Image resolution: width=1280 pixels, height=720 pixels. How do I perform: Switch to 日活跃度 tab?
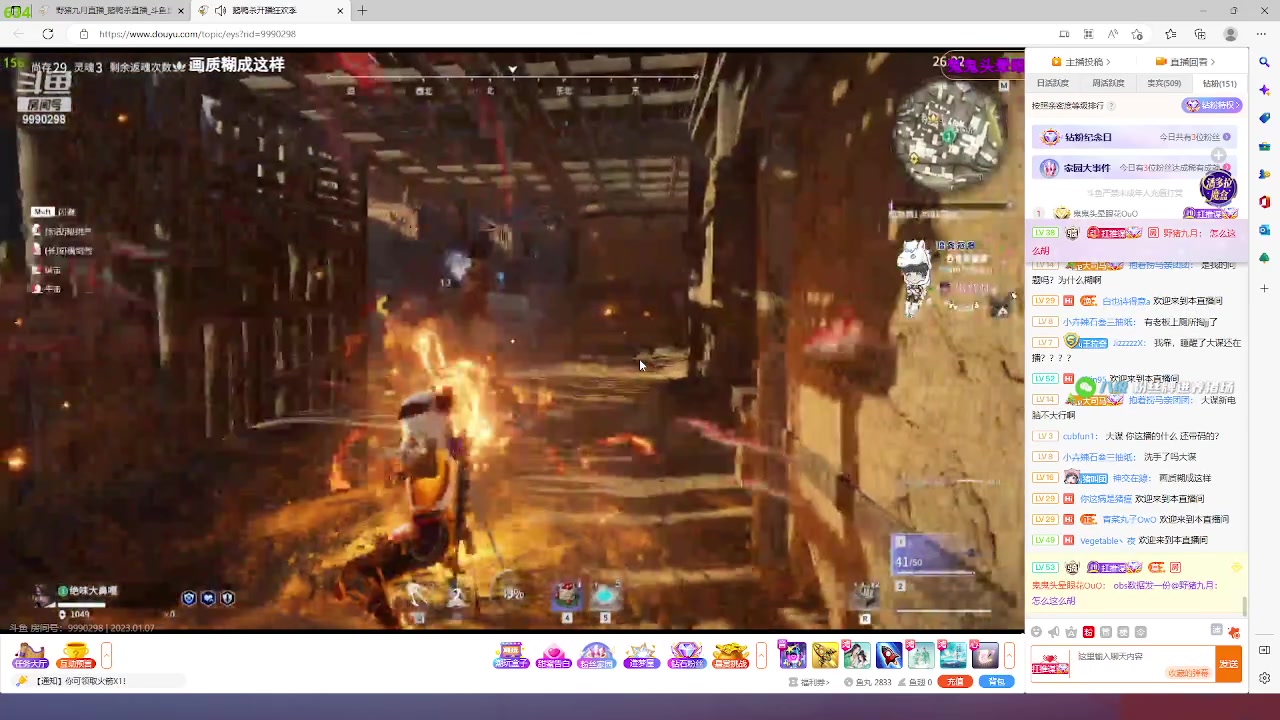pyautogui.click(x=1052, y=83)
